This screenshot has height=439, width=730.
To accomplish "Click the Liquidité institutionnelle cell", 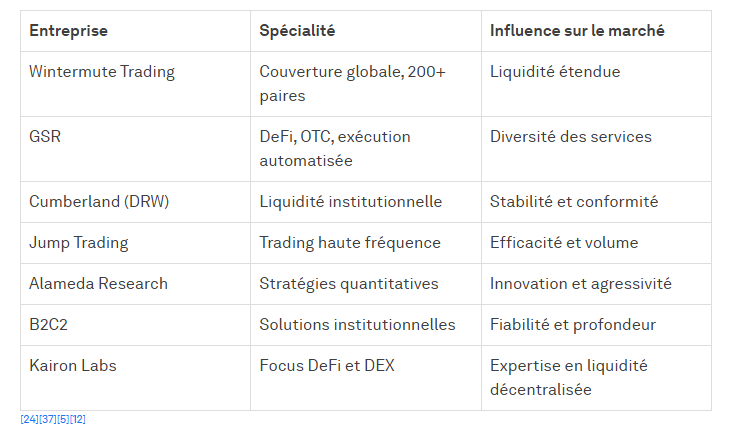I will click(350, 202).
